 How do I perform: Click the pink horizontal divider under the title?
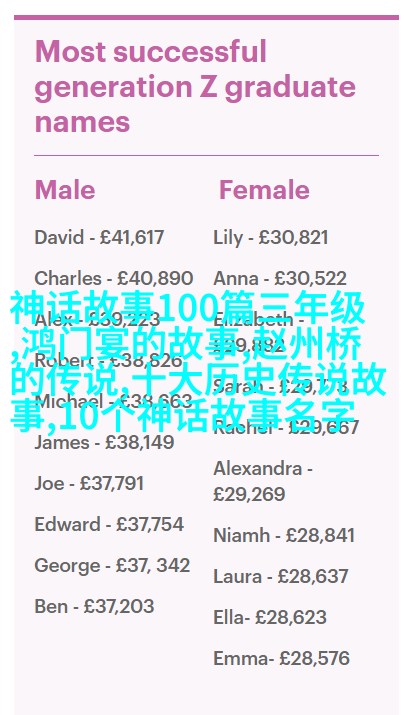[x=207, y=155]
